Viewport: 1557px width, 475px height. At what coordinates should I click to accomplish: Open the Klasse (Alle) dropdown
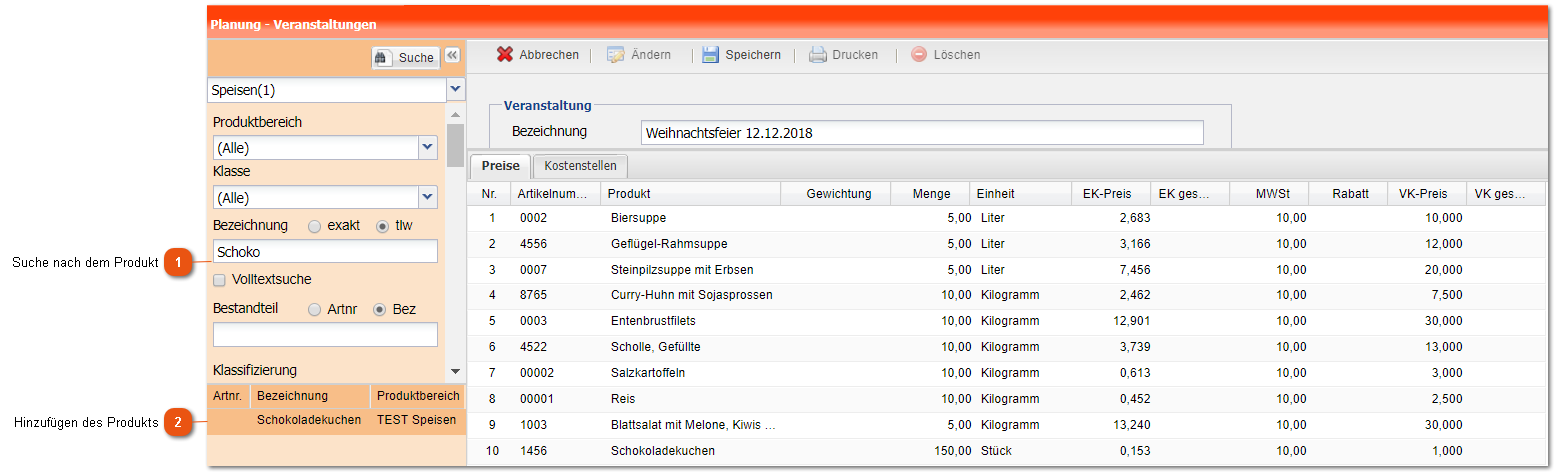[428, 198]
